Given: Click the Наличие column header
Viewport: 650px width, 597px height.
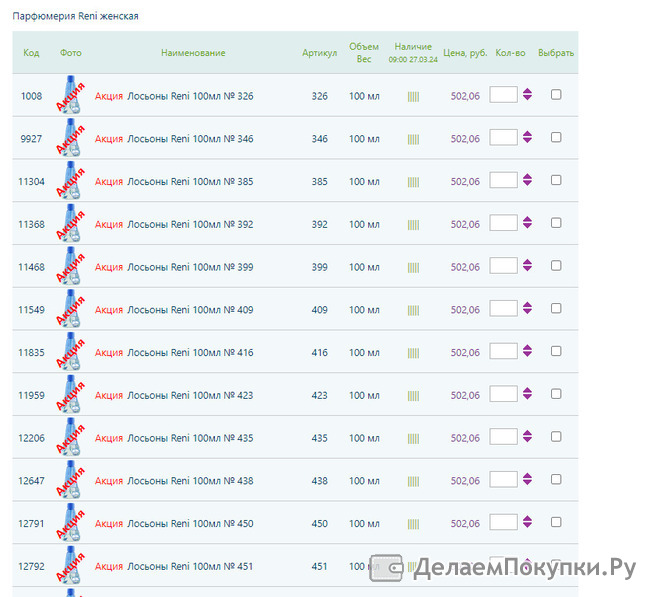Looking at the screenshot, I should click(413, 47).
